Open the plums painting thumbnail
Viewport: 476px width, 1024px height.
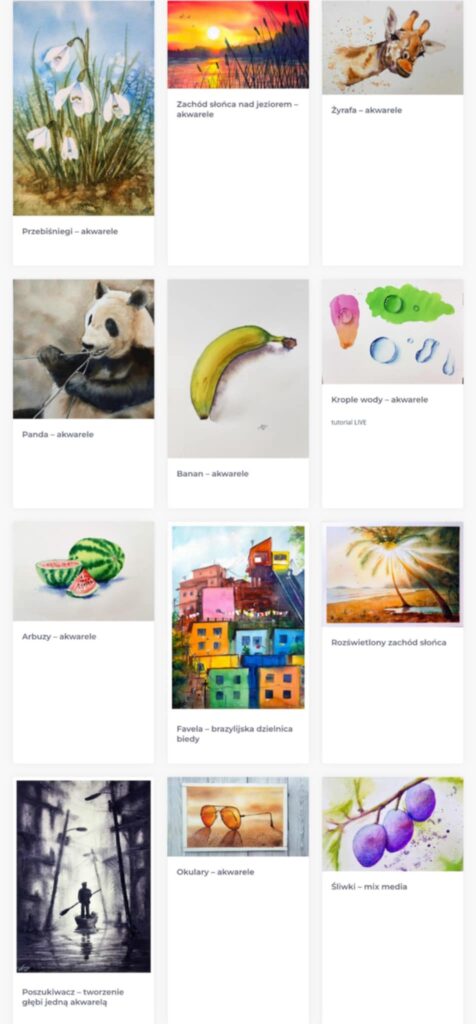(x=392, y=824)
